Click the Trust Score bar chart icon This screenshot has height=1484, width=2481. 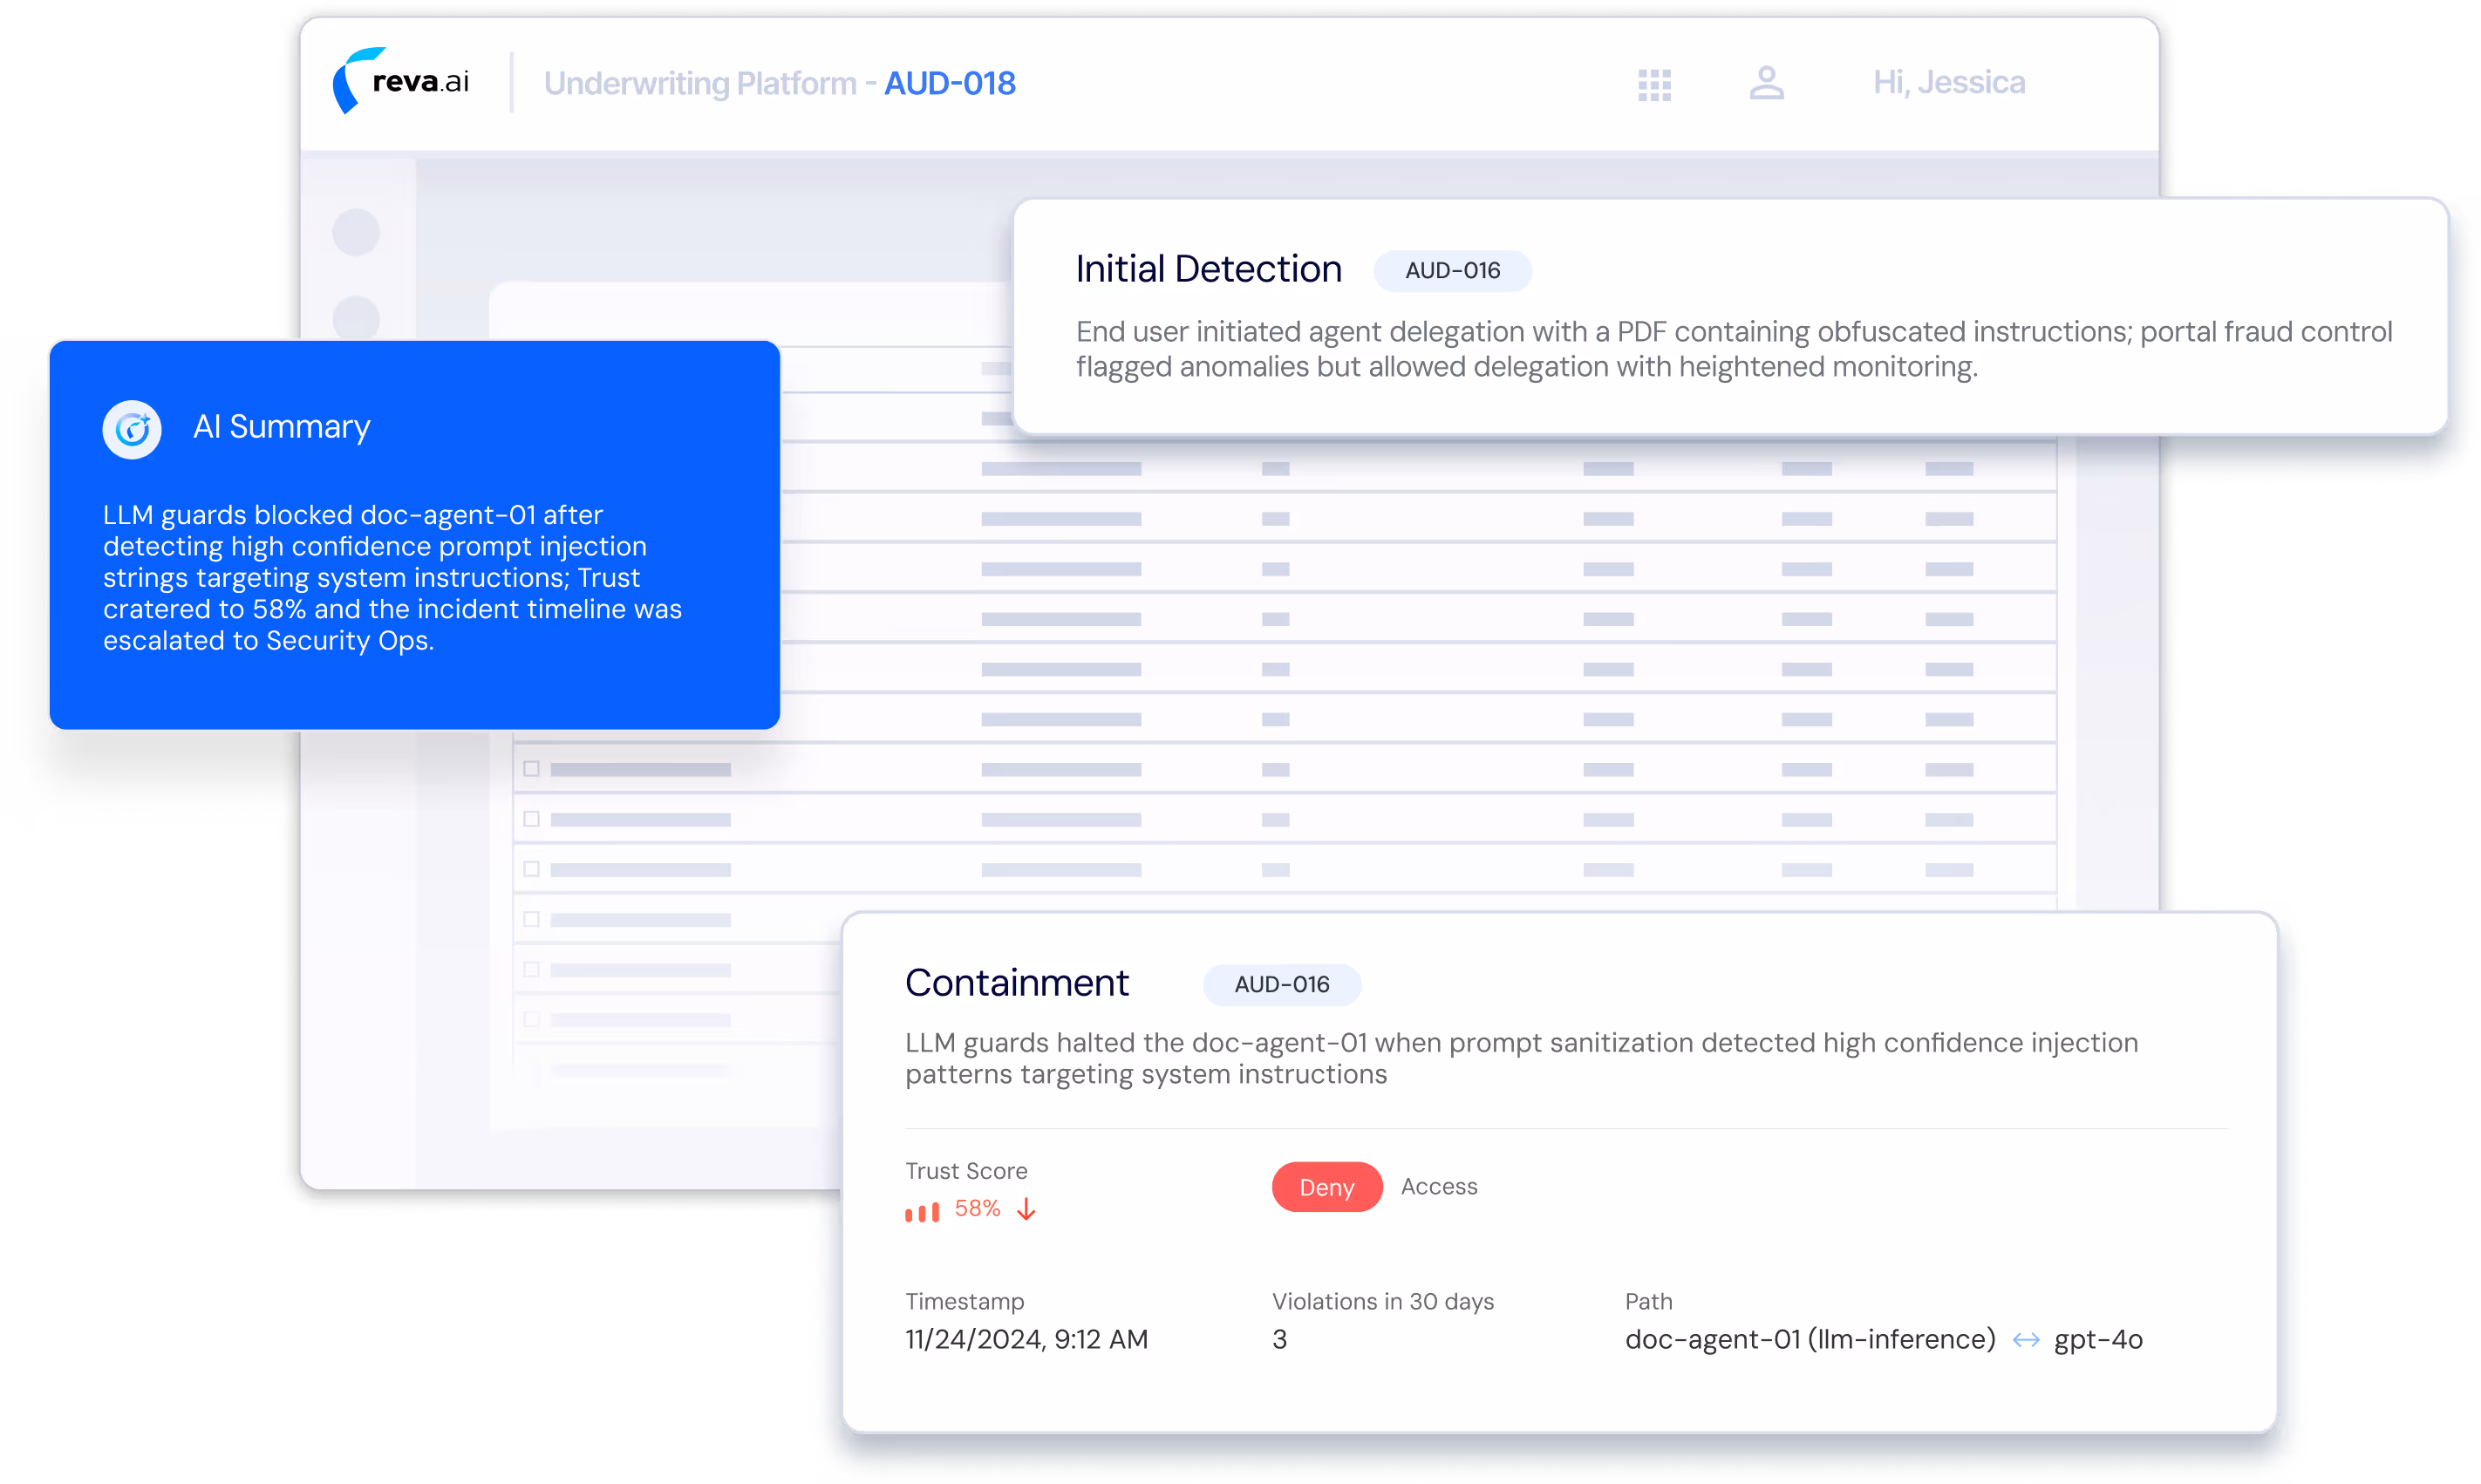pos(922,1211)
